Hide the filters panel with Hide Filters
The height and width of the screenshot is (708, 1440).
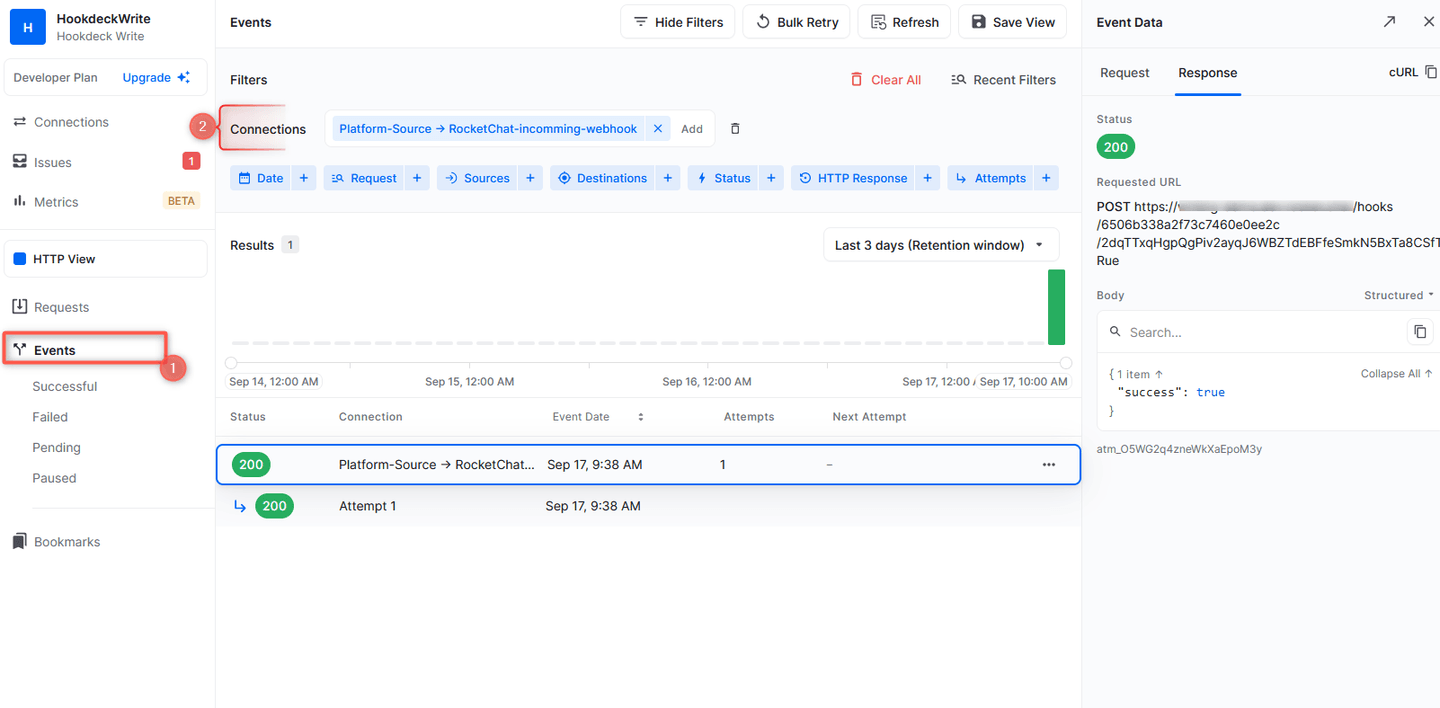(677, 21)
